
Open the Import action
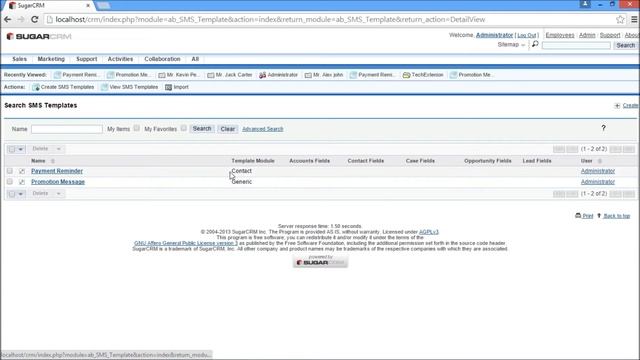[x=177, y=87]
